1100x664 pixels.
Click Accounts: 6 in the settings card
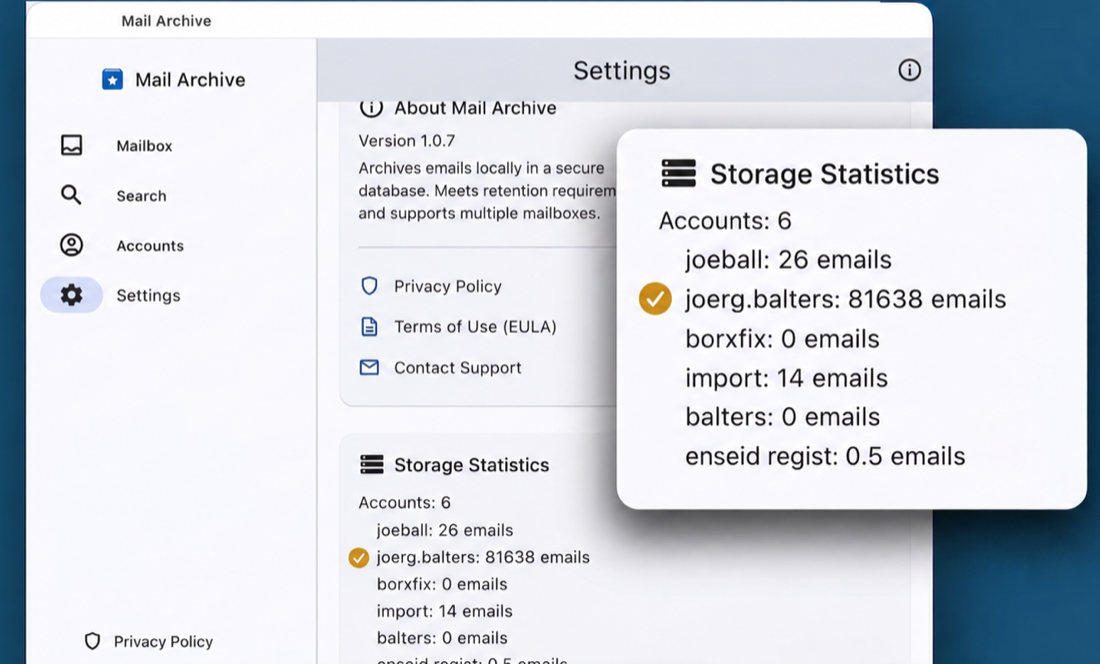405,503
